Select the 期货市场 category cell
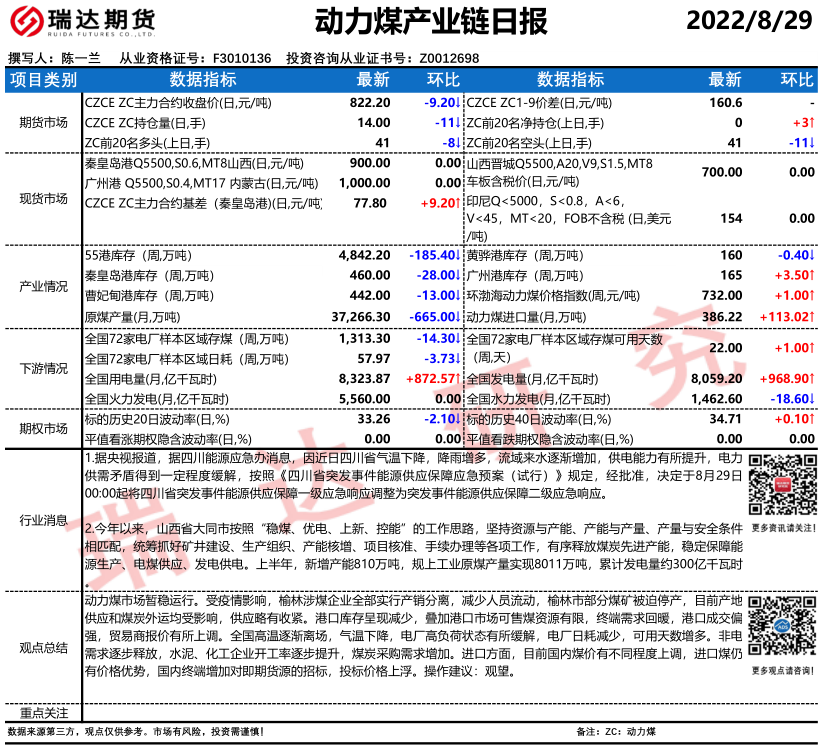This screenshot has height=749, width=822. pos(43,123)
